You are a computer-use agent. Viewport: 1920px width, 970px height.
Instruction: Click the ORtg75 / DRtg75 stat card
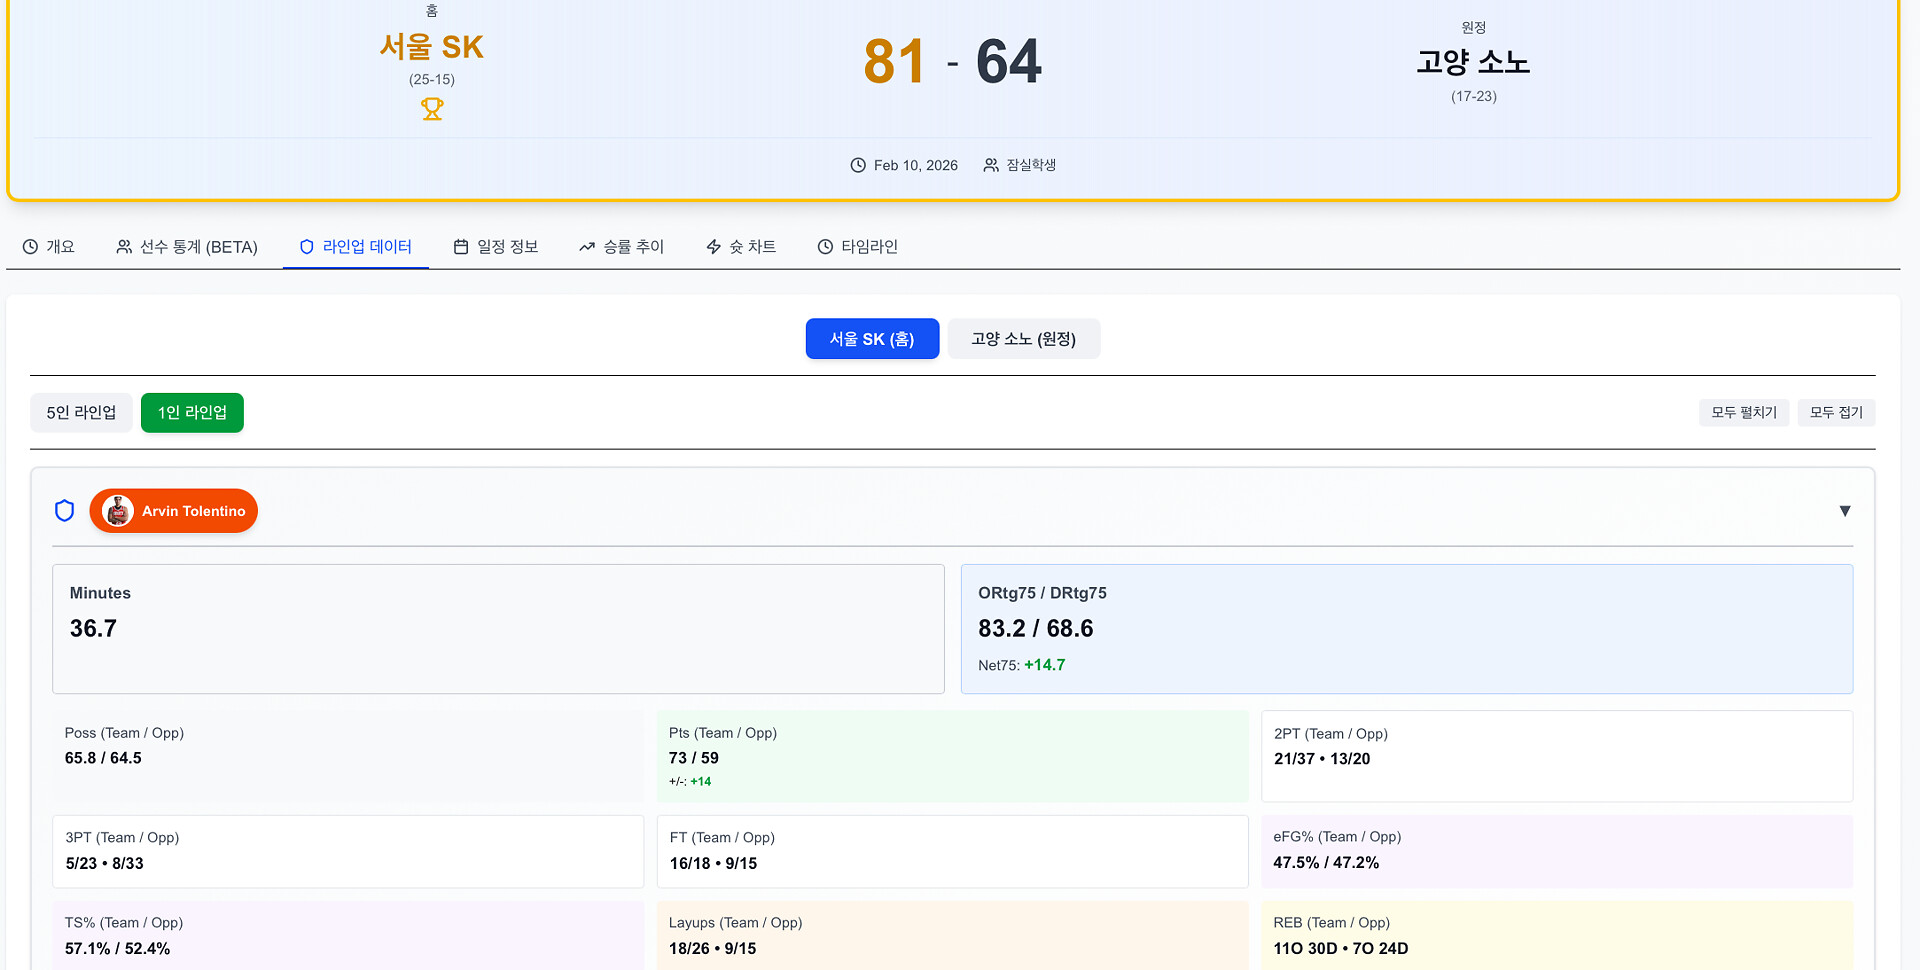[1406, 629]
